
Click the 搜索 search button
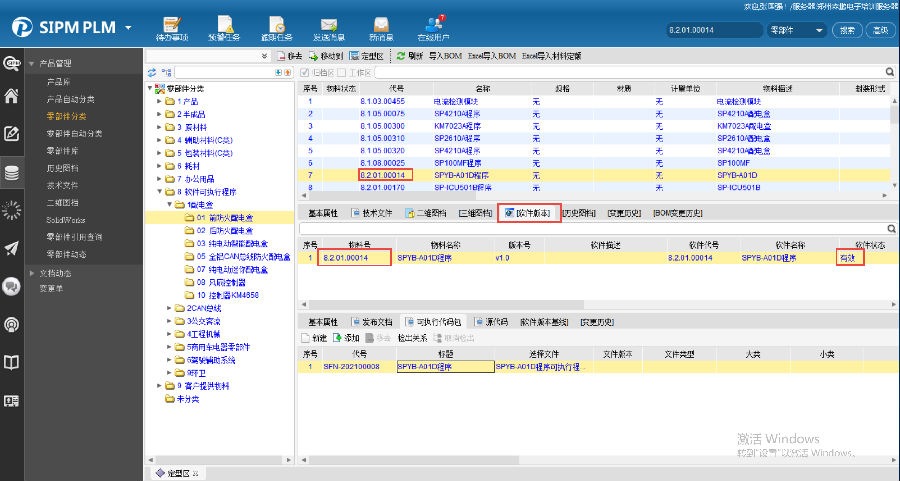(x=847, y=31)
